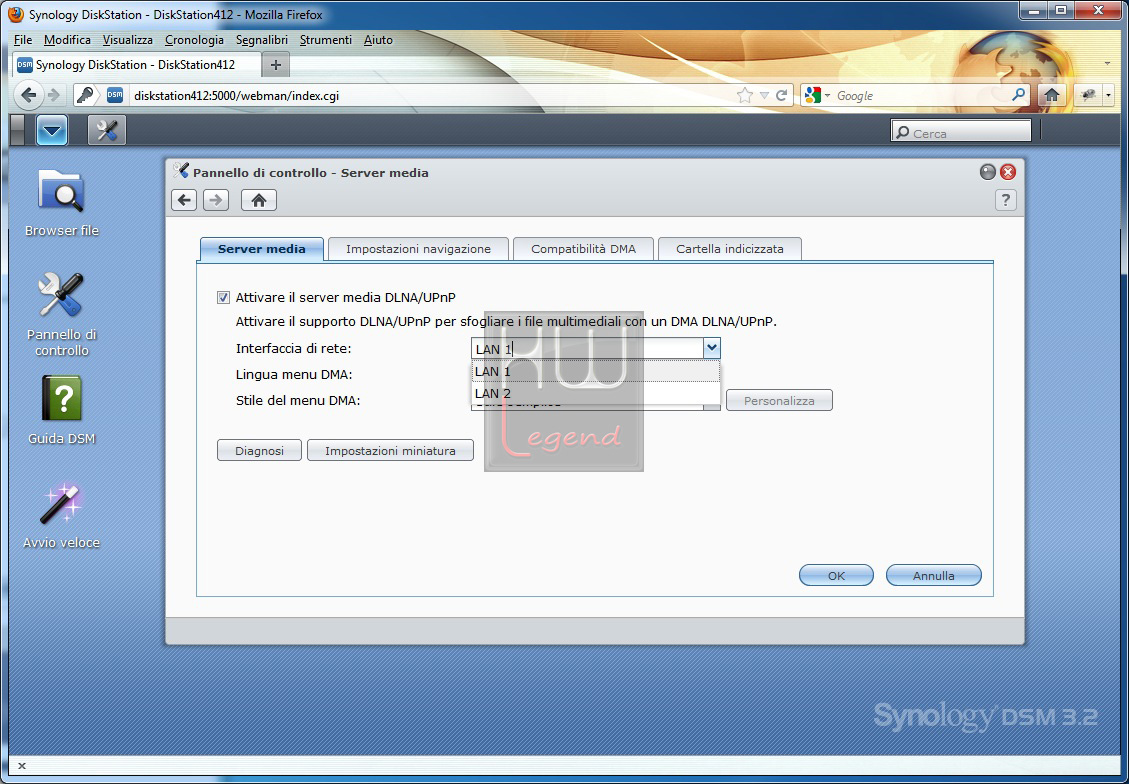Screen dimensions: 1129x784
Task: Close the Firefox add-on bar
Action: pos(22,766)
